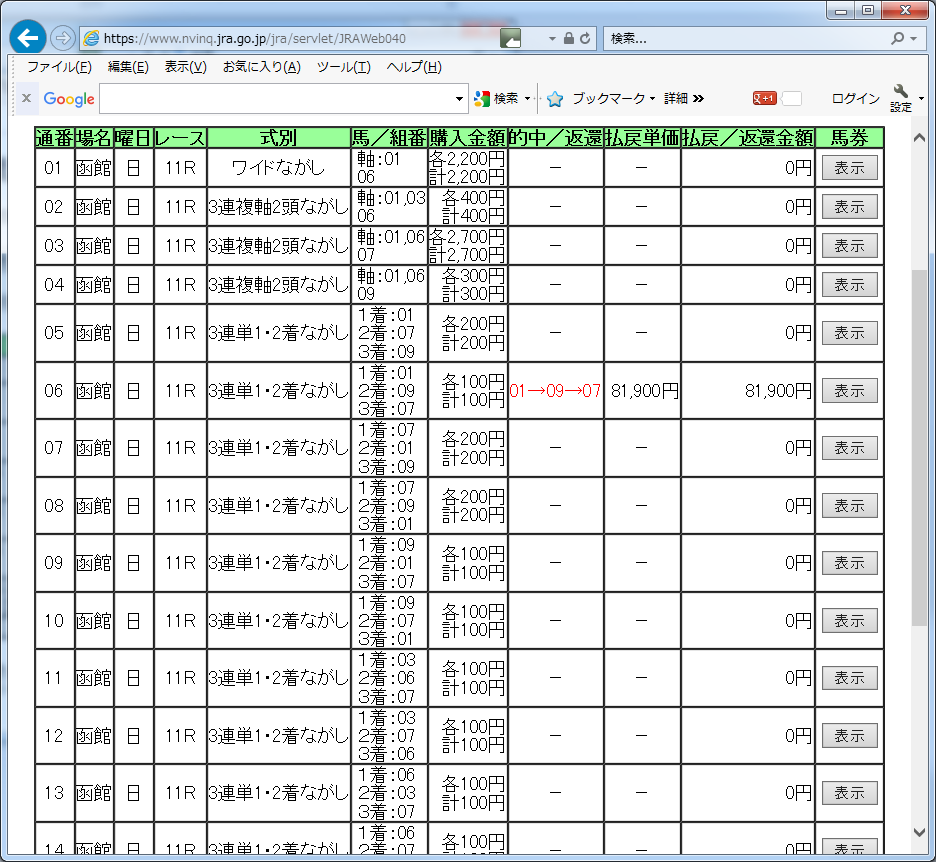Click the 81,900円 payout unit price cell
The width and height of the screenshot is (936, 862).
(x=644, y=391)
